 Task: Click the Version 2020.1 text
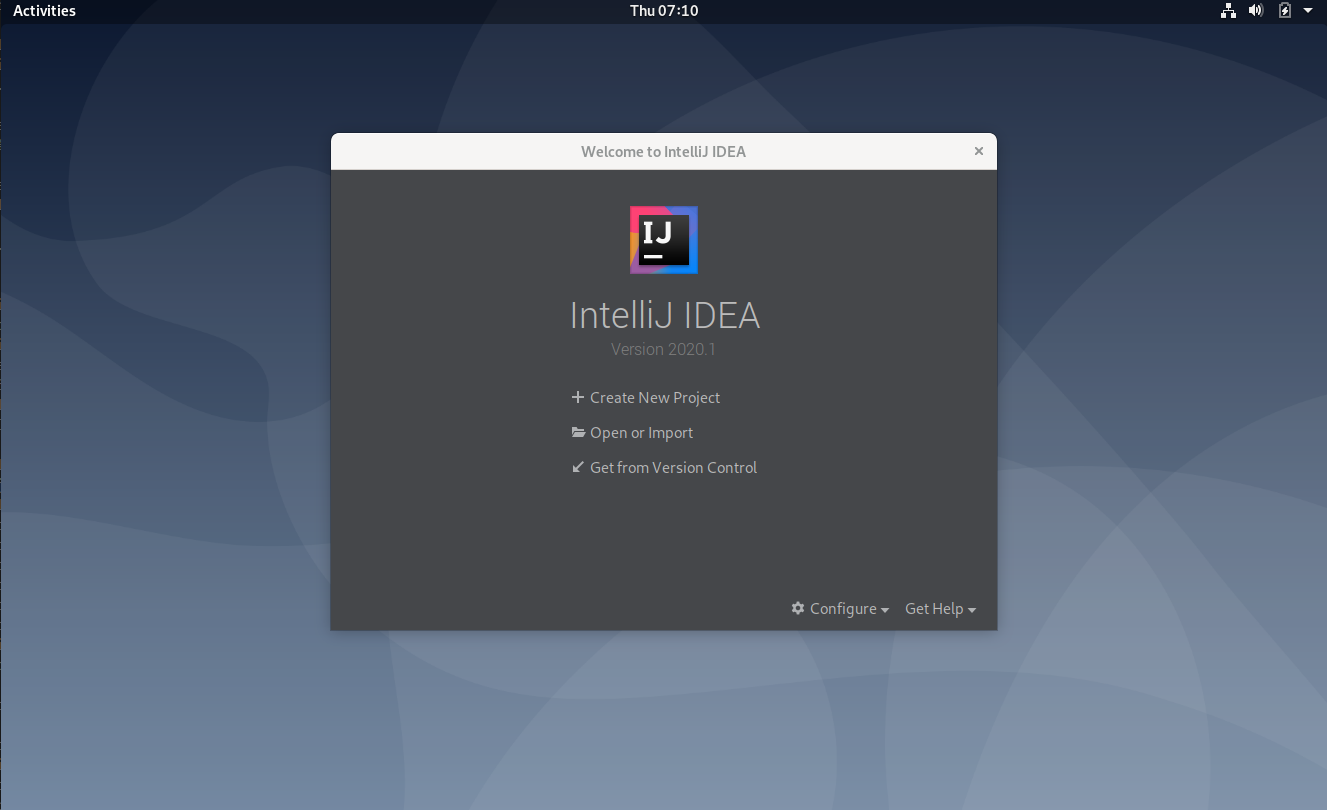pos(664,350)
